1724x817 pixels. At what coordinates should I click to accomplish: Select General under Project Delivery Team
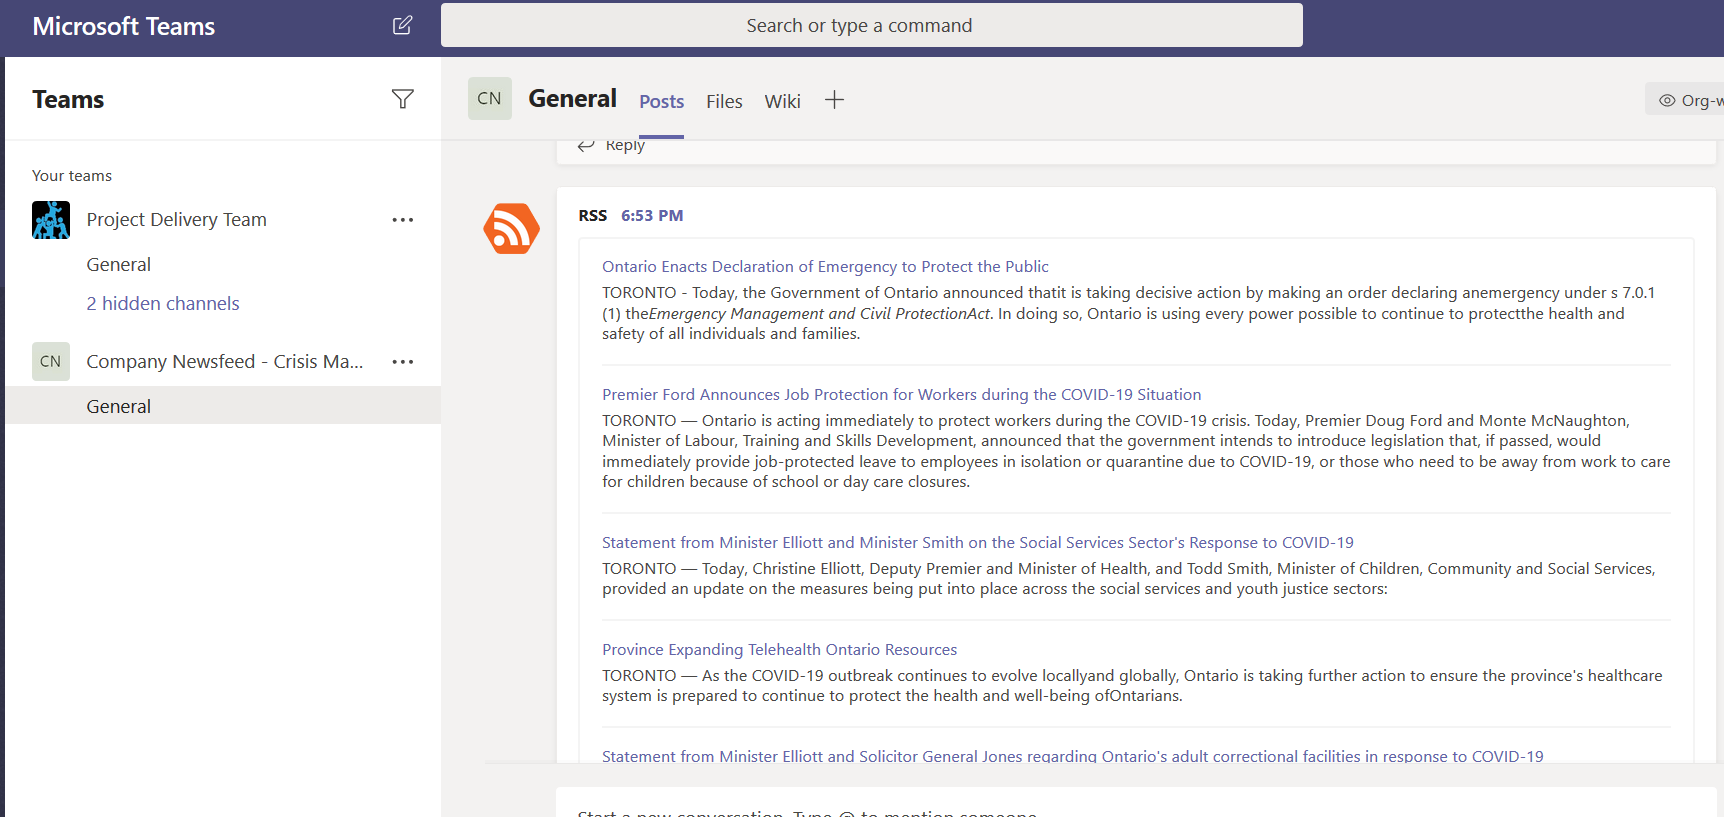[x=118, y=265]
